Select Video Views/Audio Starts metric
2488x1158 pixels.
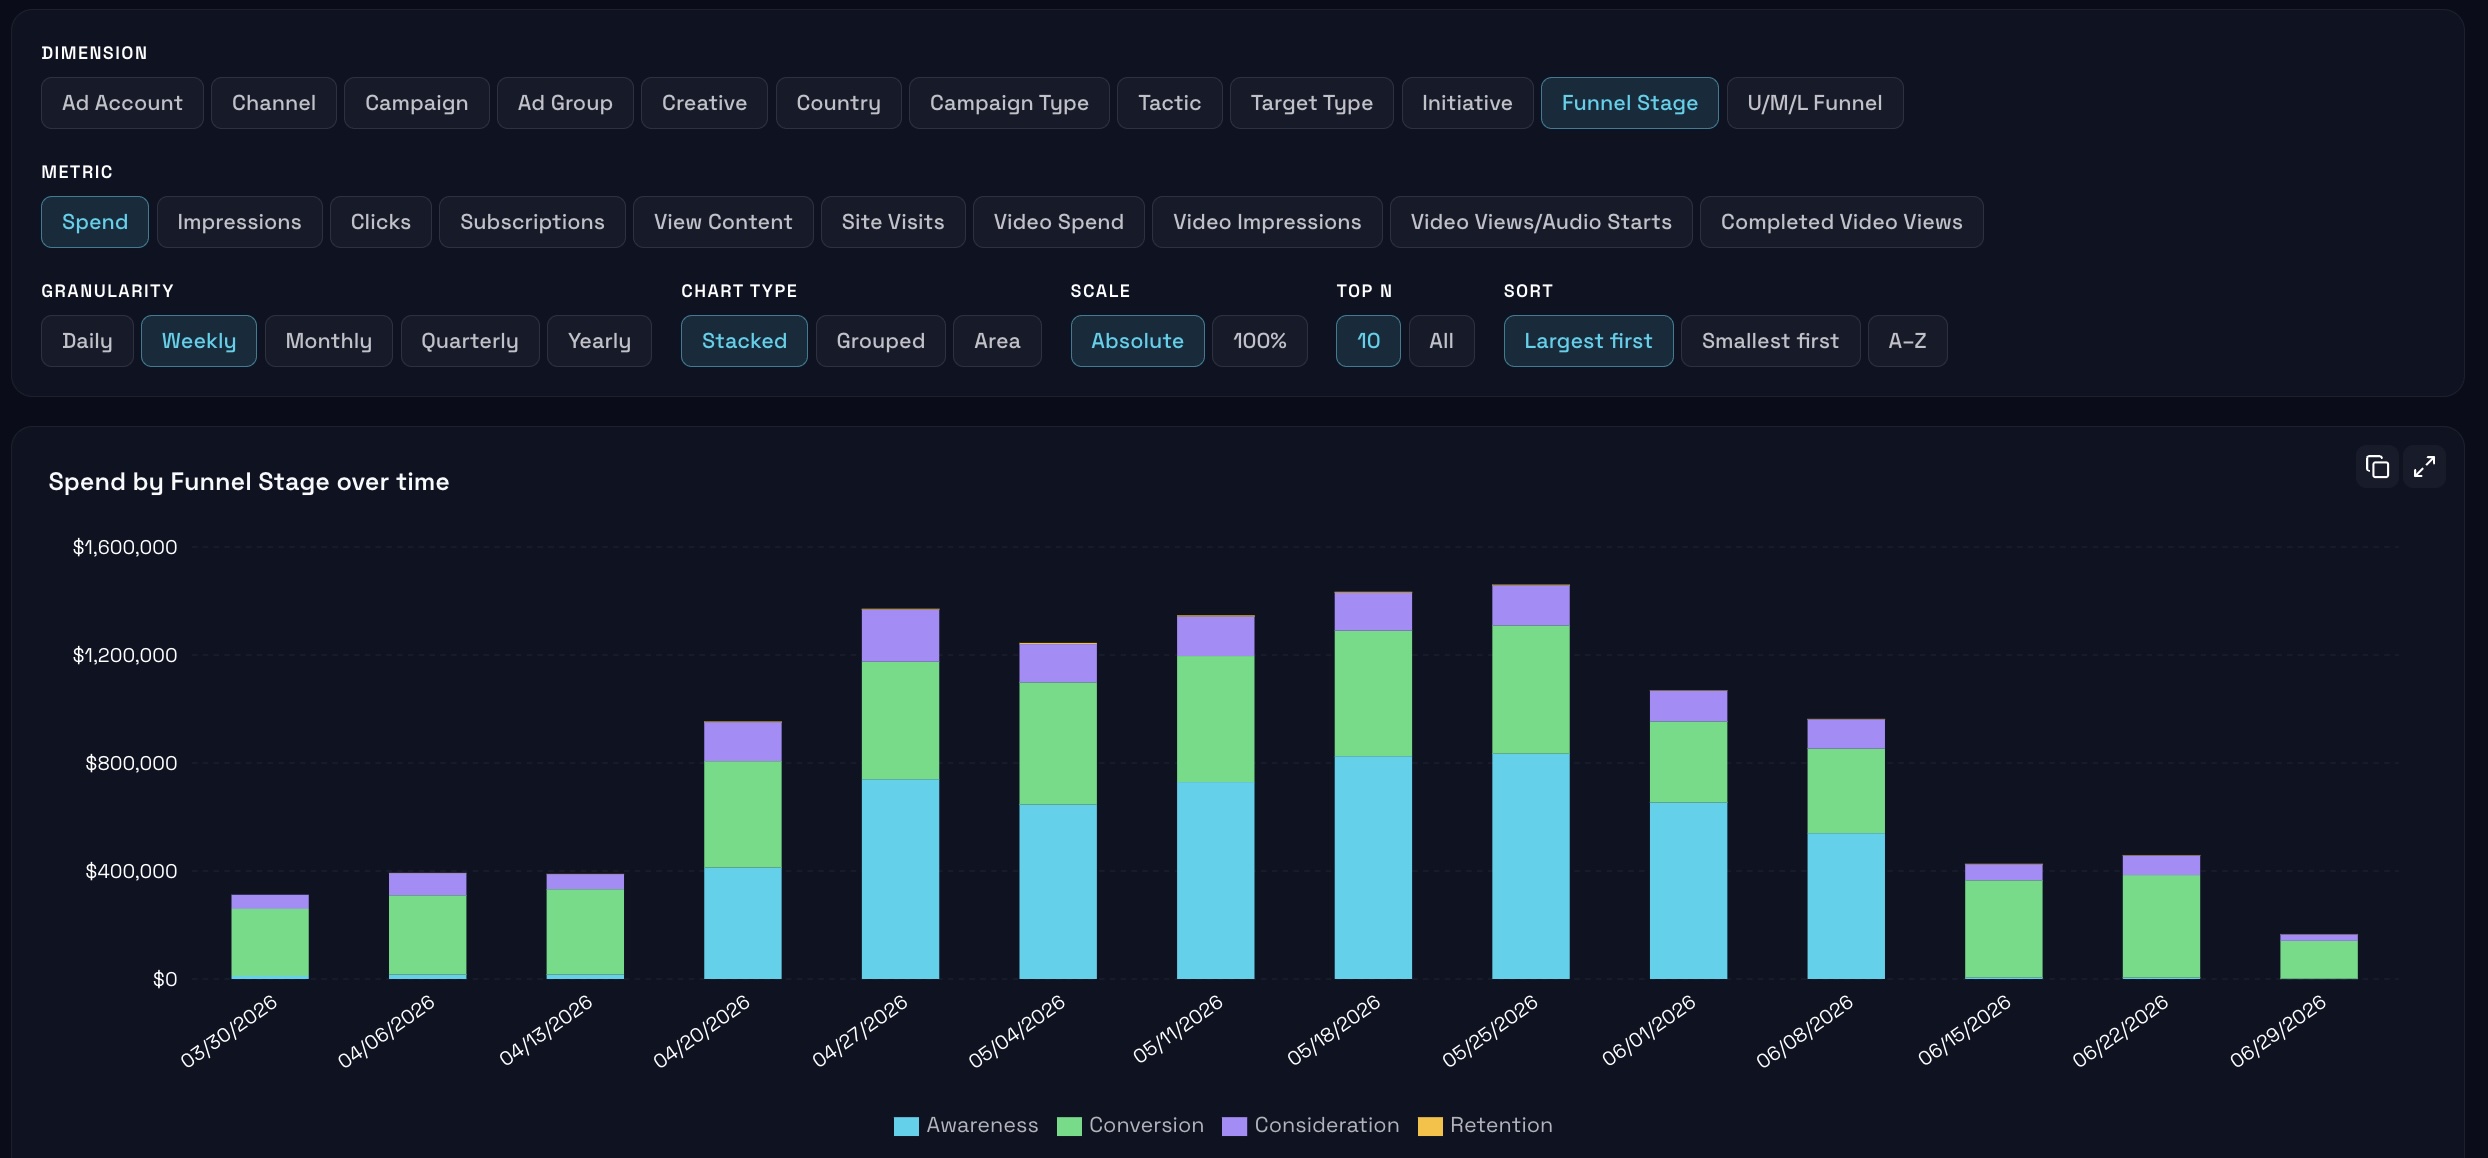click(x=1541, y=222)
